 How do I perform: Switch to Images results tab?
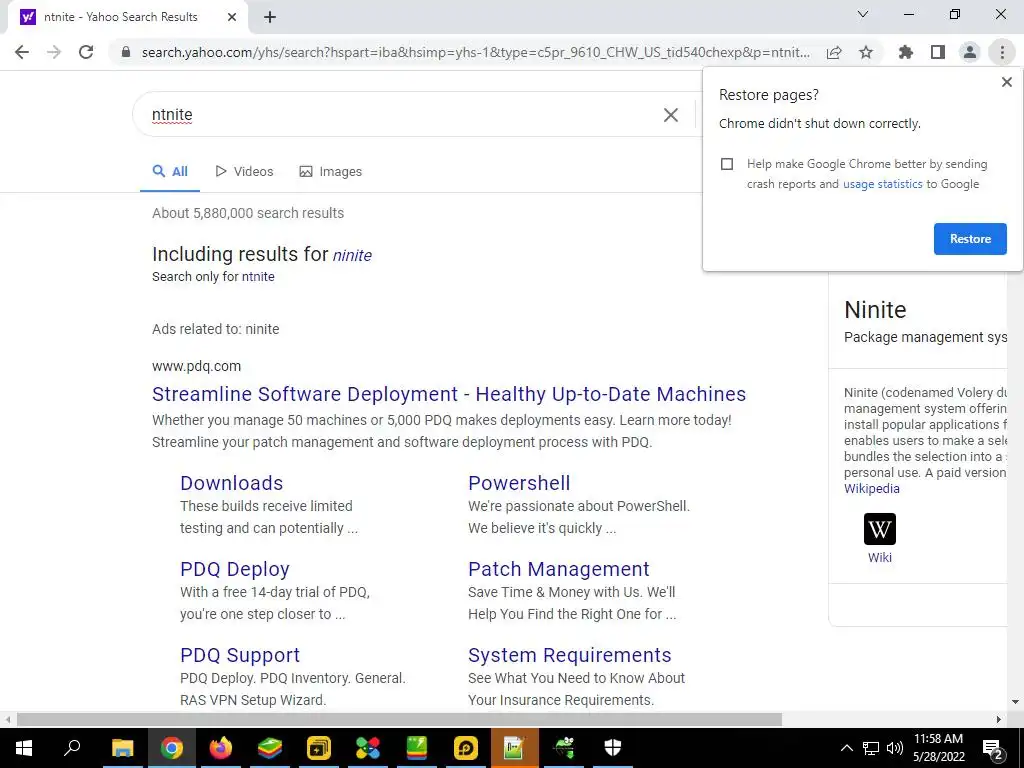[330, 172]
